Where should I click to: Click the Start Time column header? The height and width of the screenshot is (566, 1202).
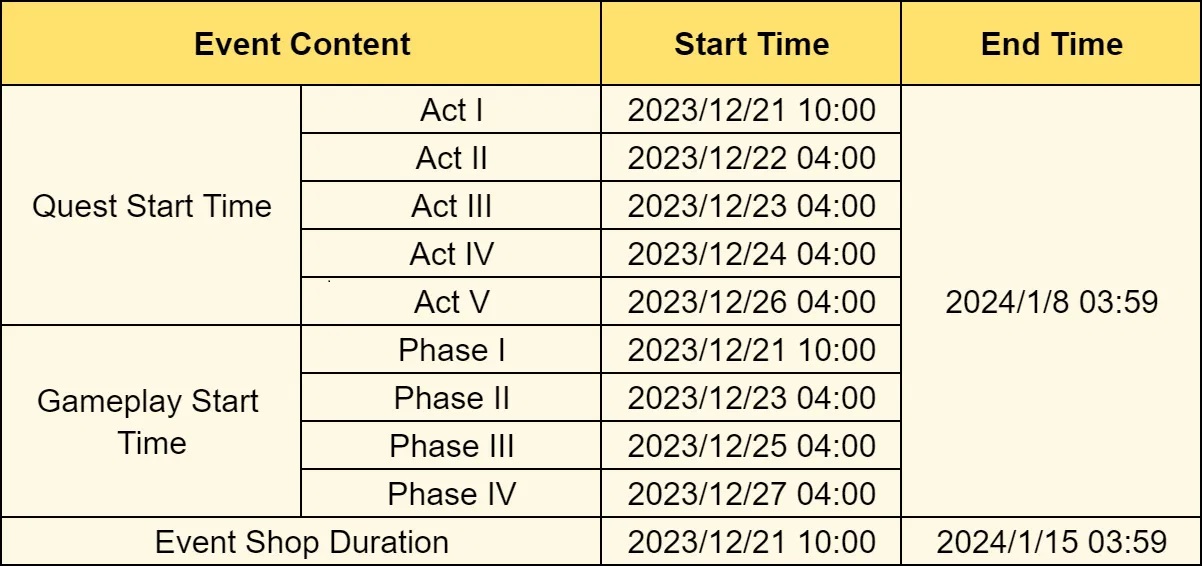(x=751, y=44)
